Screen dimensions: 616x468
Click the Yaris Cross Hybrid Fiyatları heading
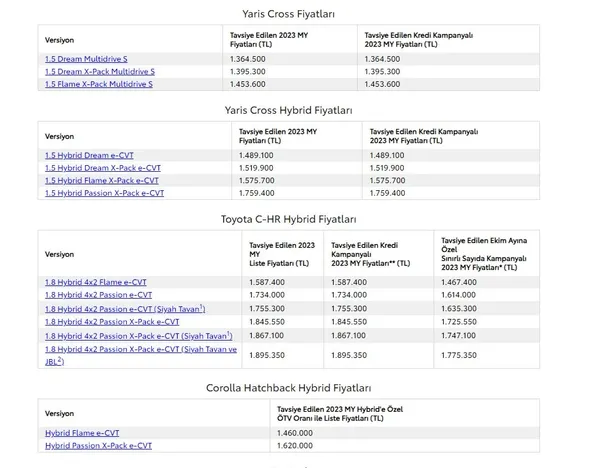click(308, 110)
